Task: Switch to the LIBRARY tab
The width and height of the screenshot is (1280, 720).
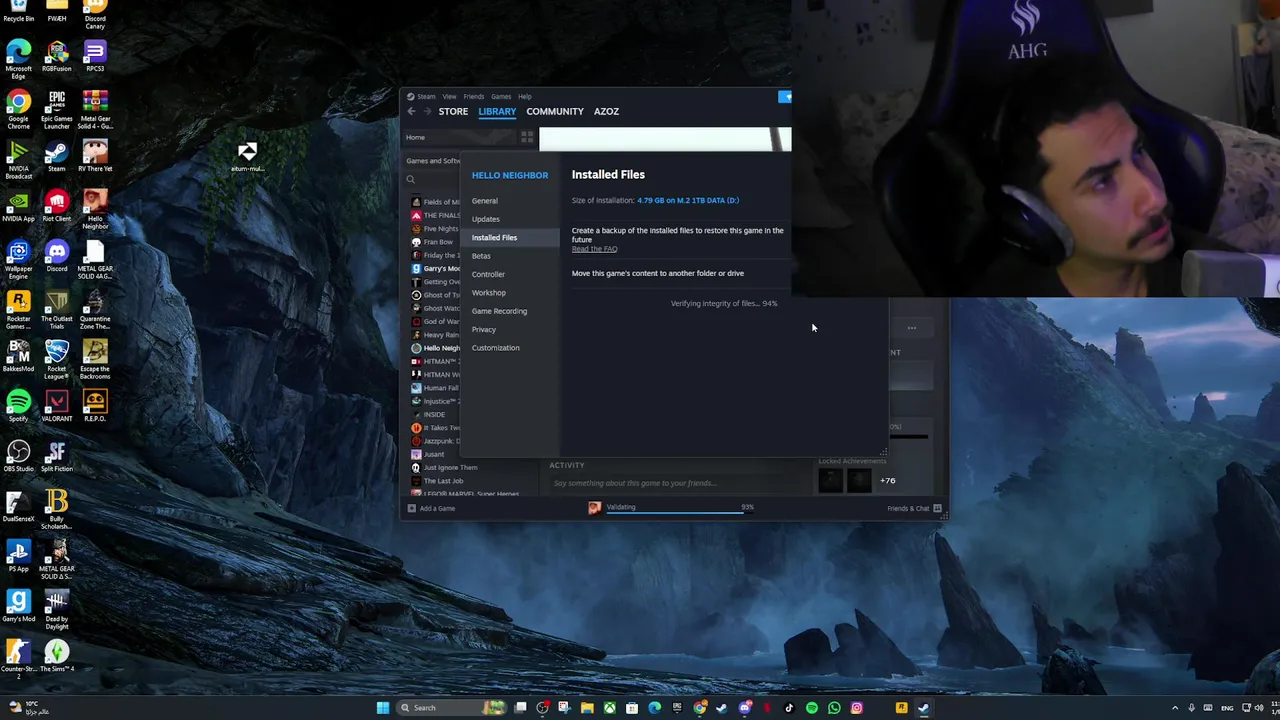Action: pos(497,111)
